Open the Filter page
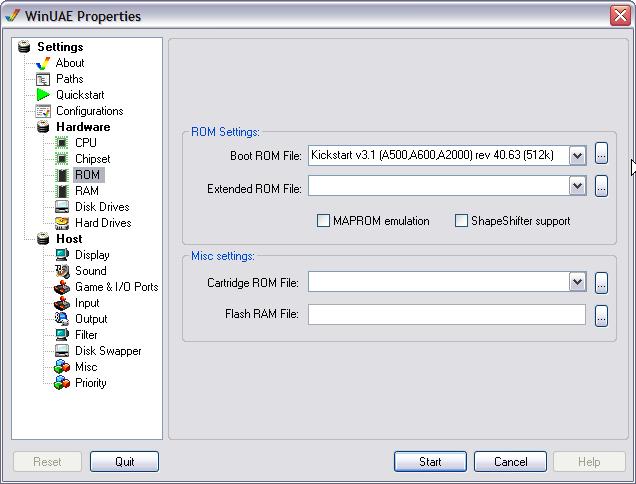 pos(86,335)
